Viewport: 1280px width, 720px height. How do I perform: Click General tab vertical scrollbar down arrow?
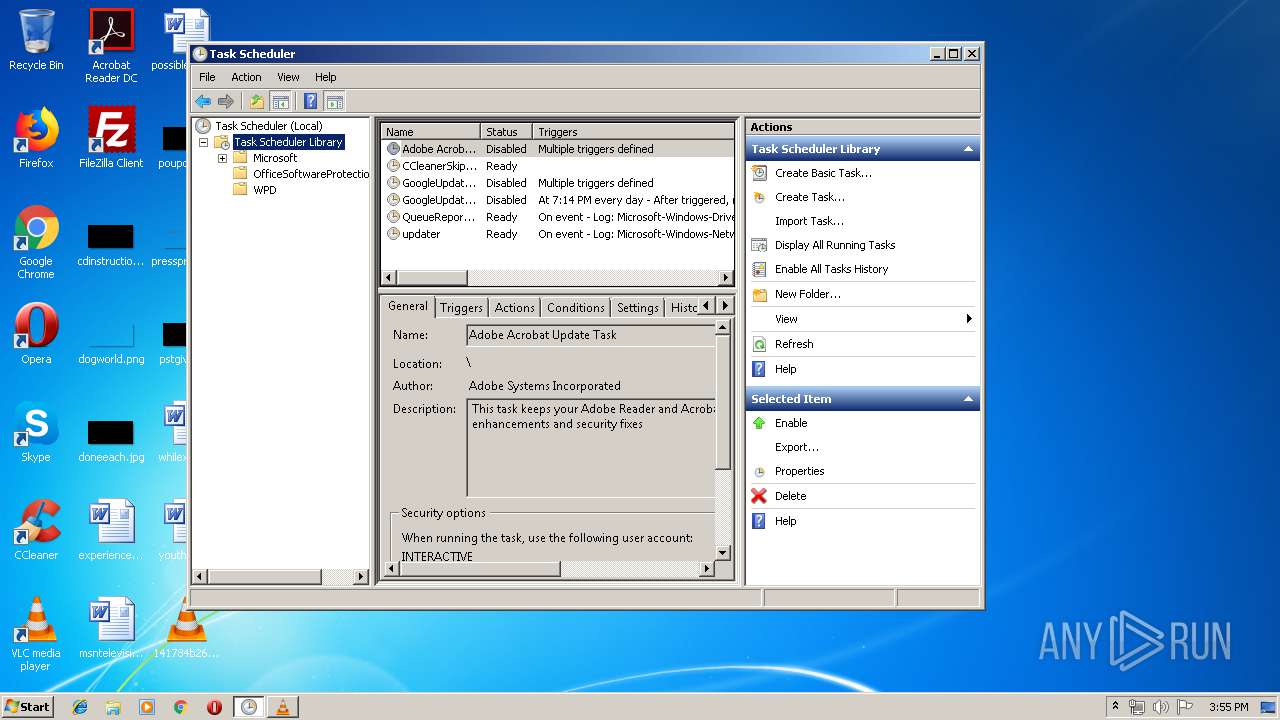pyautogui.click(x=723, y=551)
